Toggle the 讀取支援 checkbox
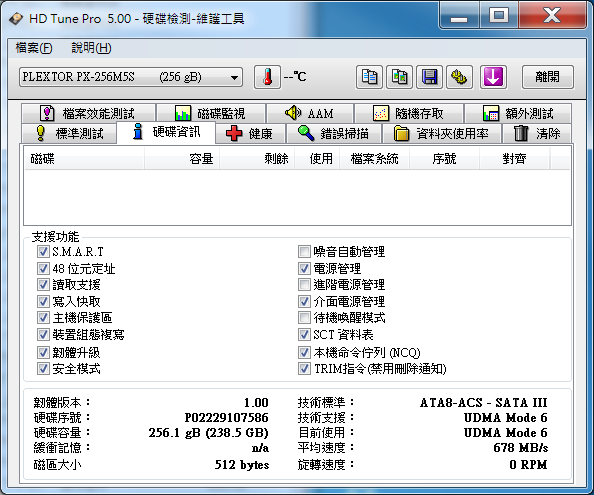The image size is (594, 495). click(43, 285)
